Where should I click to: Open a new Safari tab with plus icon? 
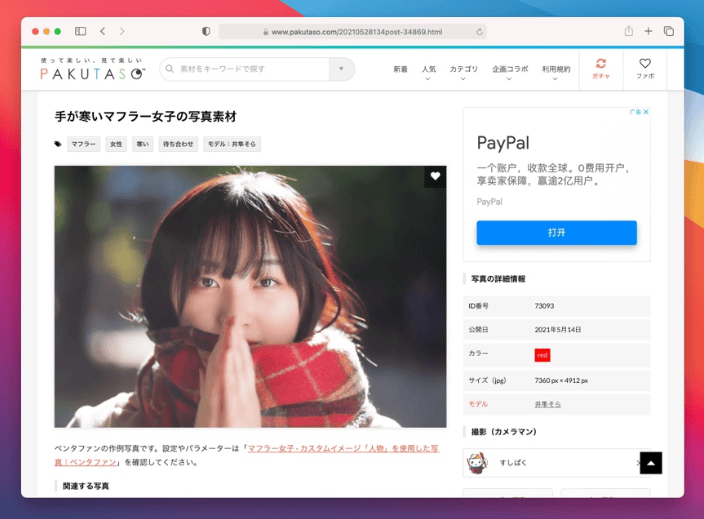[x=648, y=32]
